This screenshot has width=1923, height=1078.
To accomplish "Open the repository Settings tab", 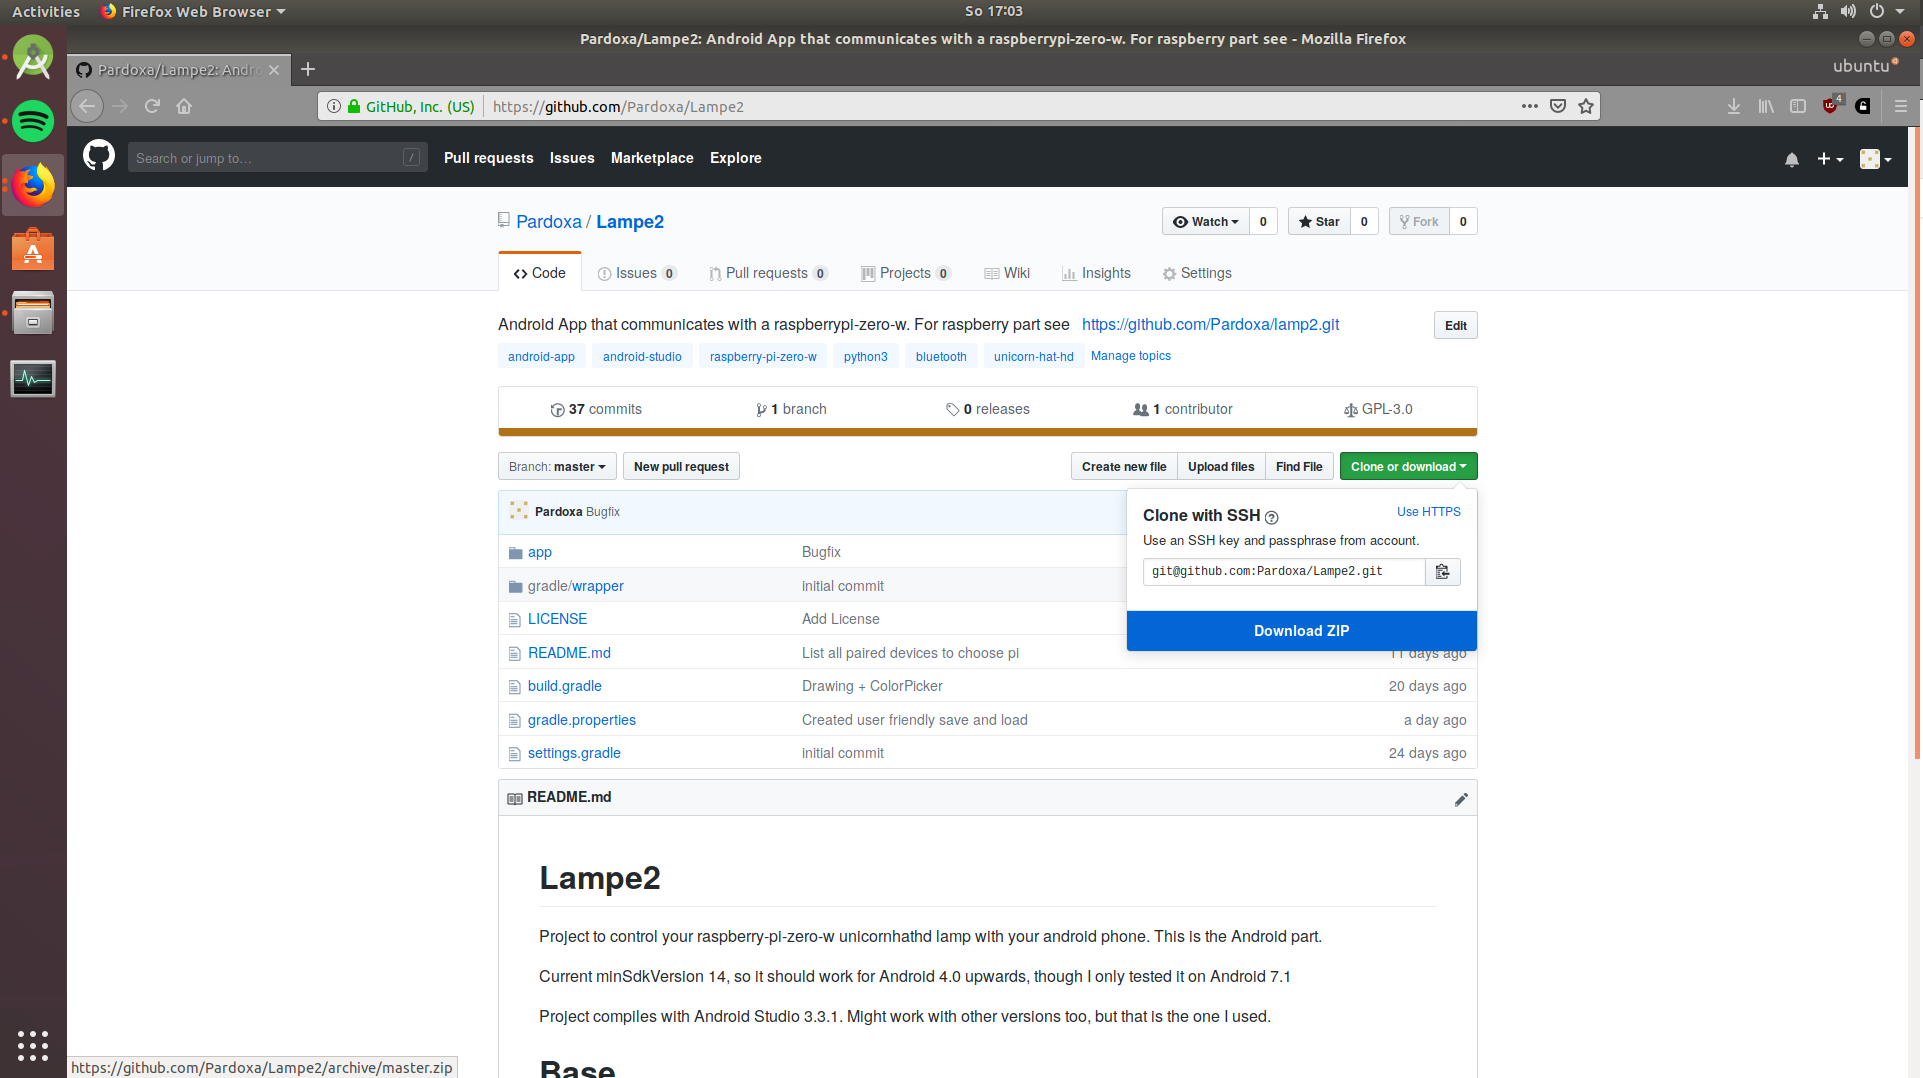I will pos(1197,273).
